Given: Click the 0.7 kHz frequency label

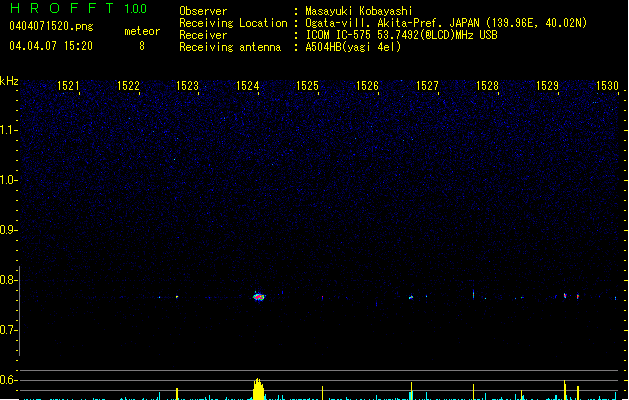Looking at the screenshot, I should pyautogui.click(x=8, y=330).
